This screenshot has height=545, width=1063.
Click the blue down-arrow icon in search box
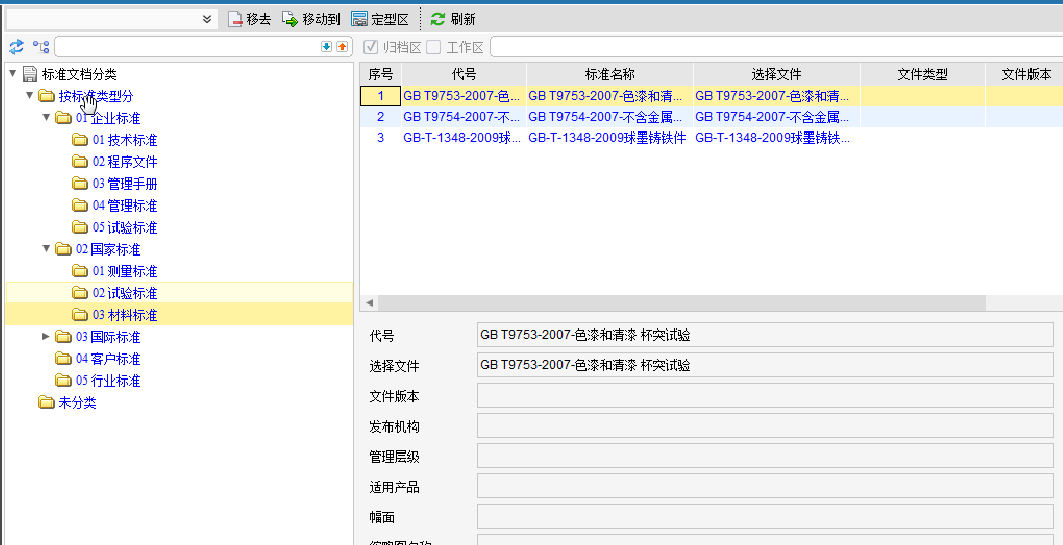coord(326,47)
